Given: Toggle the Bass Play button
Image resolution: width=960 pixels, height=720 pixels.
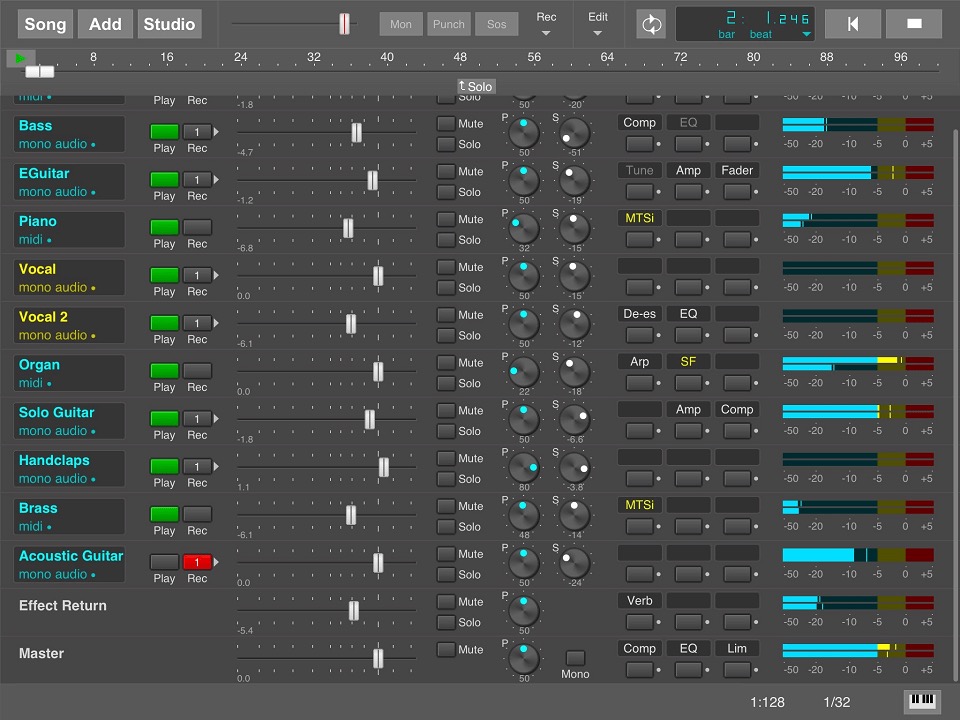Looking at the screenshot, I should click(165, 132).
